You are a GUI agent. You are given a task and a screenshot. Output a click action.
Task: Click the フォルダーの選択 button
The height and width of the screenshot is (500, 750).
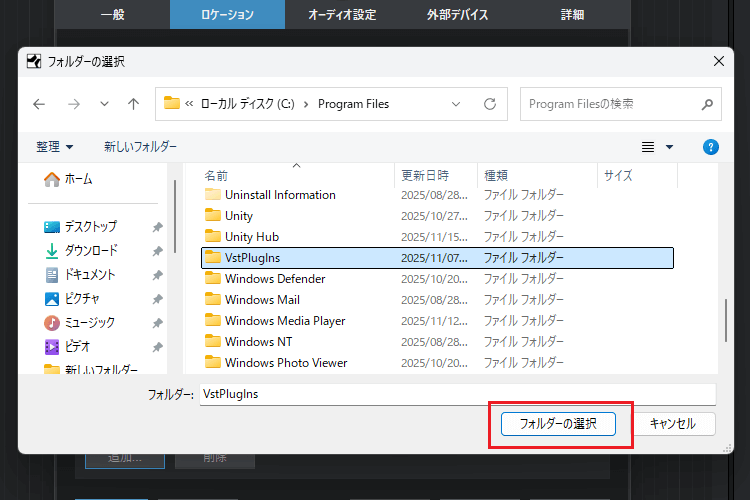coord(558,424)
